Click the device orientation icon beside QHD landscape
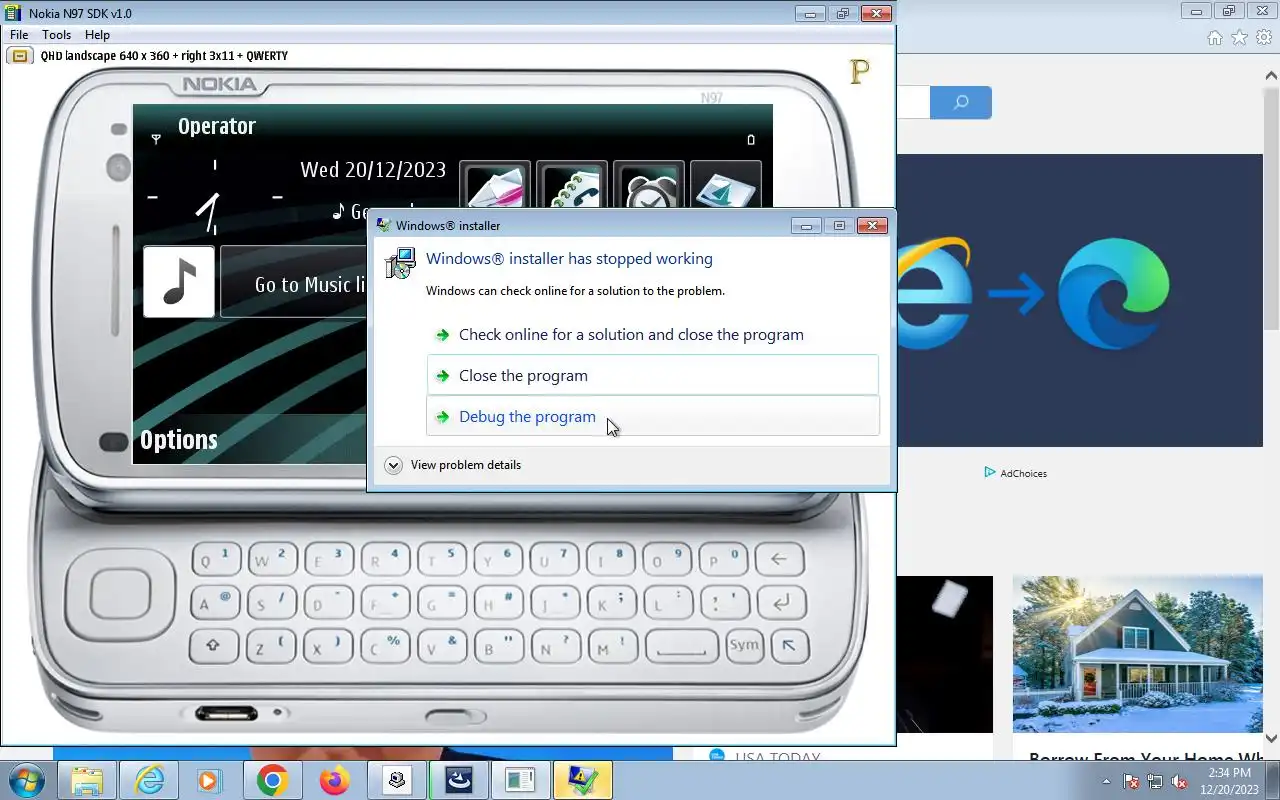Image resolution: width=1280 pixels, height=800 pixels. [x=19, y=56]
